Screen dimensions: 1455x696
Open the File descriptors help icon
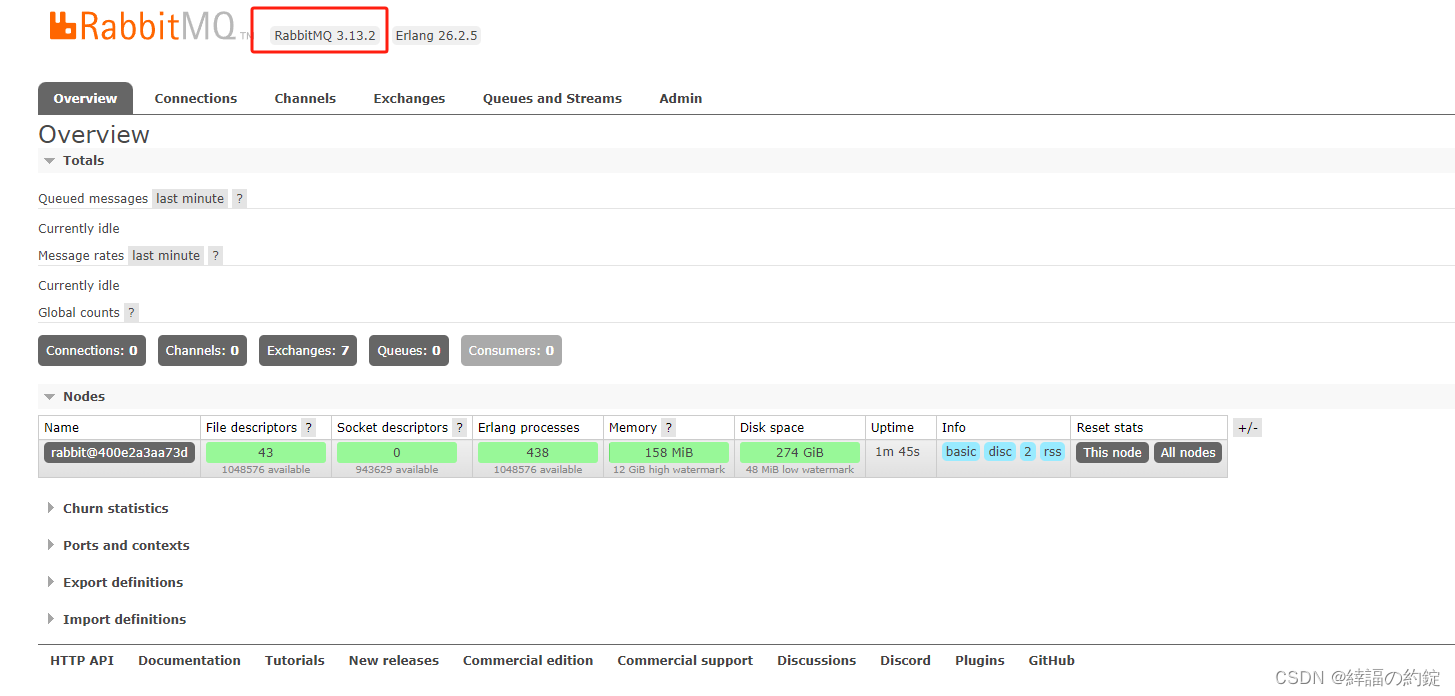click(309, 428)
